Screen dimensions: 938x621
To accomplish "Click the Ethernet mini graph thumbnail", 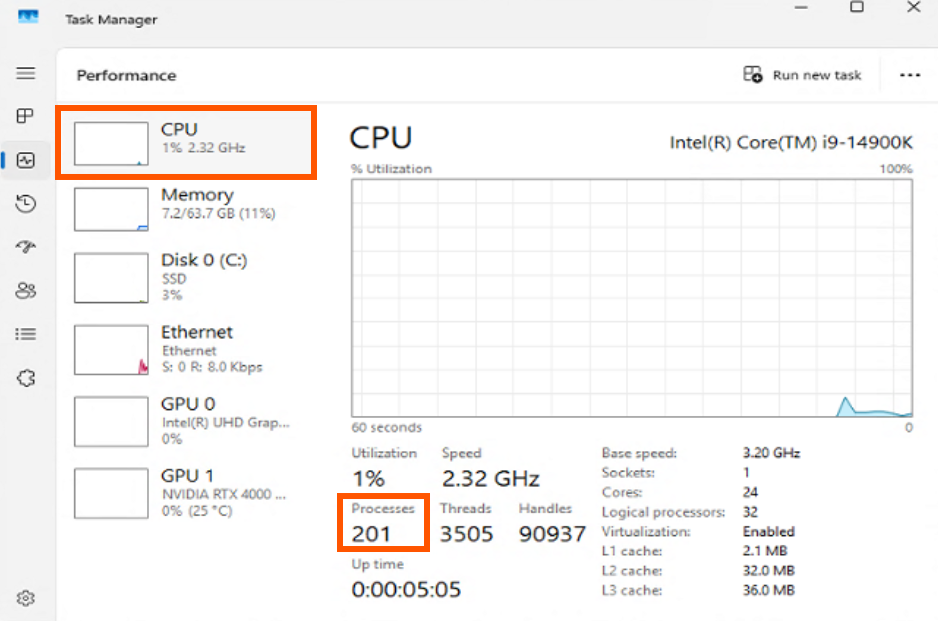I will pos(111,350).
